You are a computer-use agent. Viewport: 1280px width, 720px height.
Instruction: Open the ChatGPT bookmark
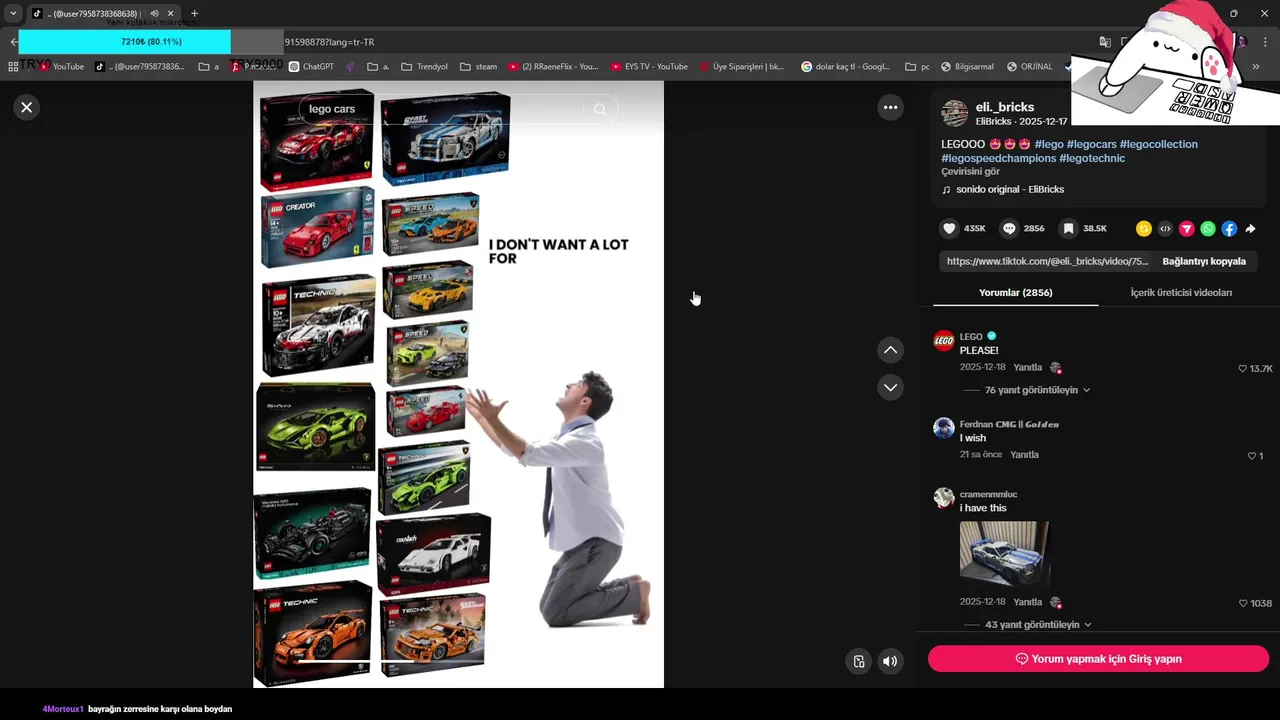311,67
